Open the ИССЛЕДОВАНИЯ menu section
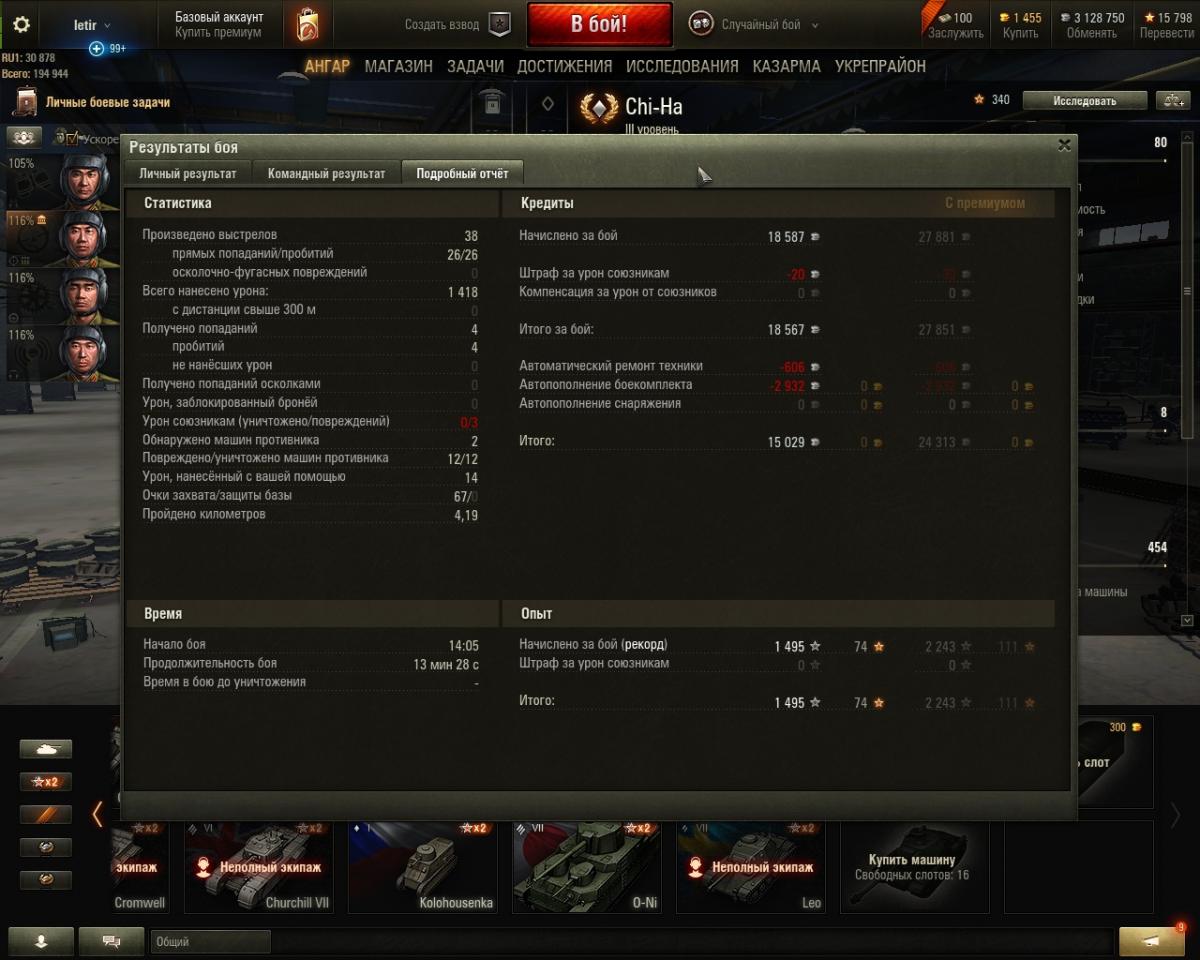This screenshot has width=1200, height=960. [682, 66]
